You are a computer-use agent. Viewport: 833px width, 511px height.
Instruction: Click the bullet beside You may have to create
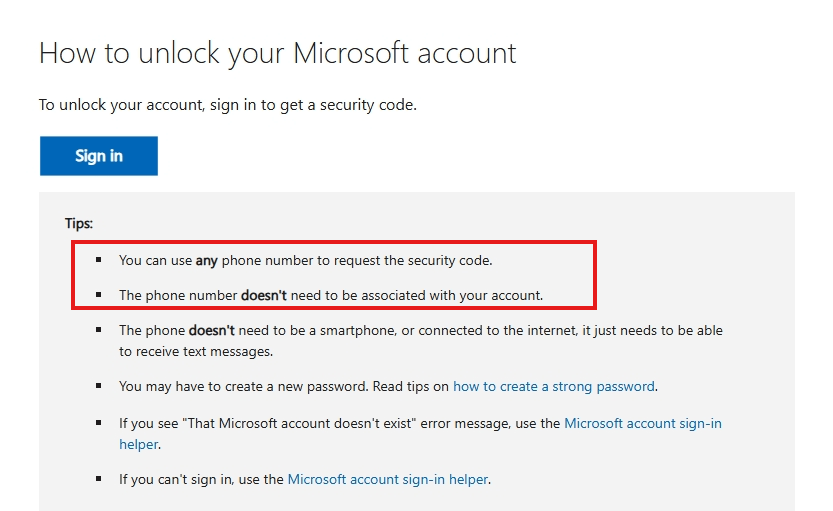click(x=99, y=386)
